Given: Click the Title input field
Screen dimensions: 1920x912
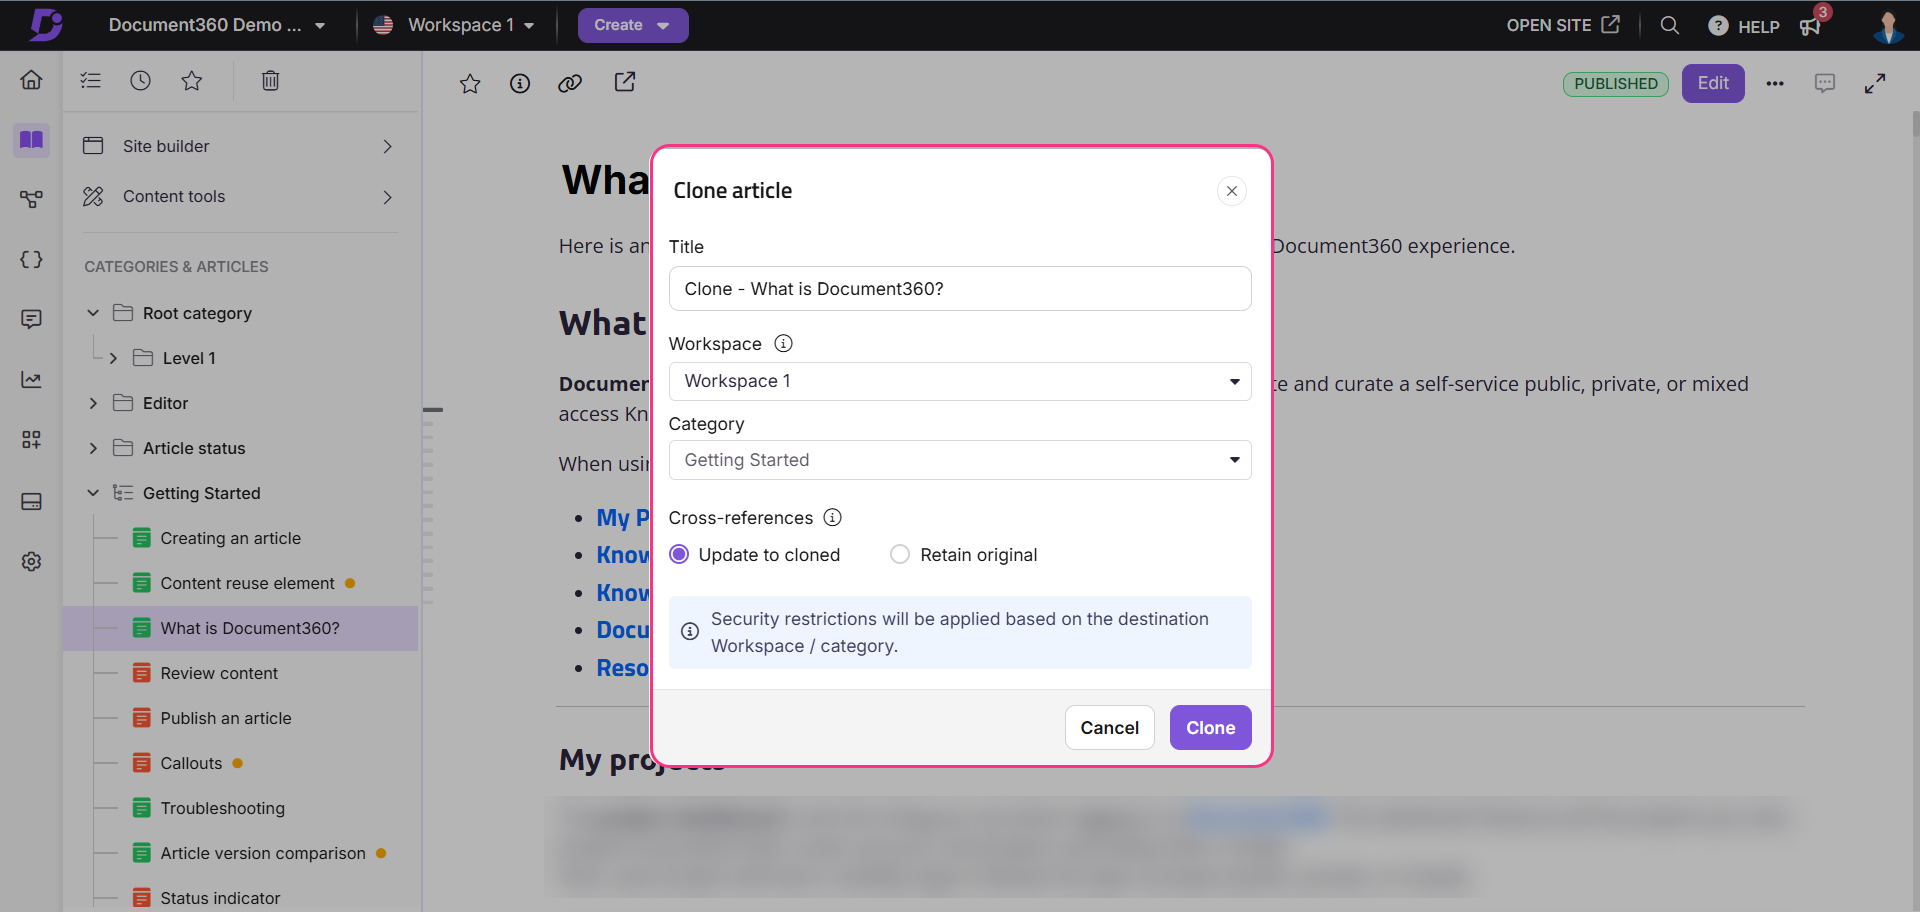Looking at the screenshot, I should (x=960, y=289).
